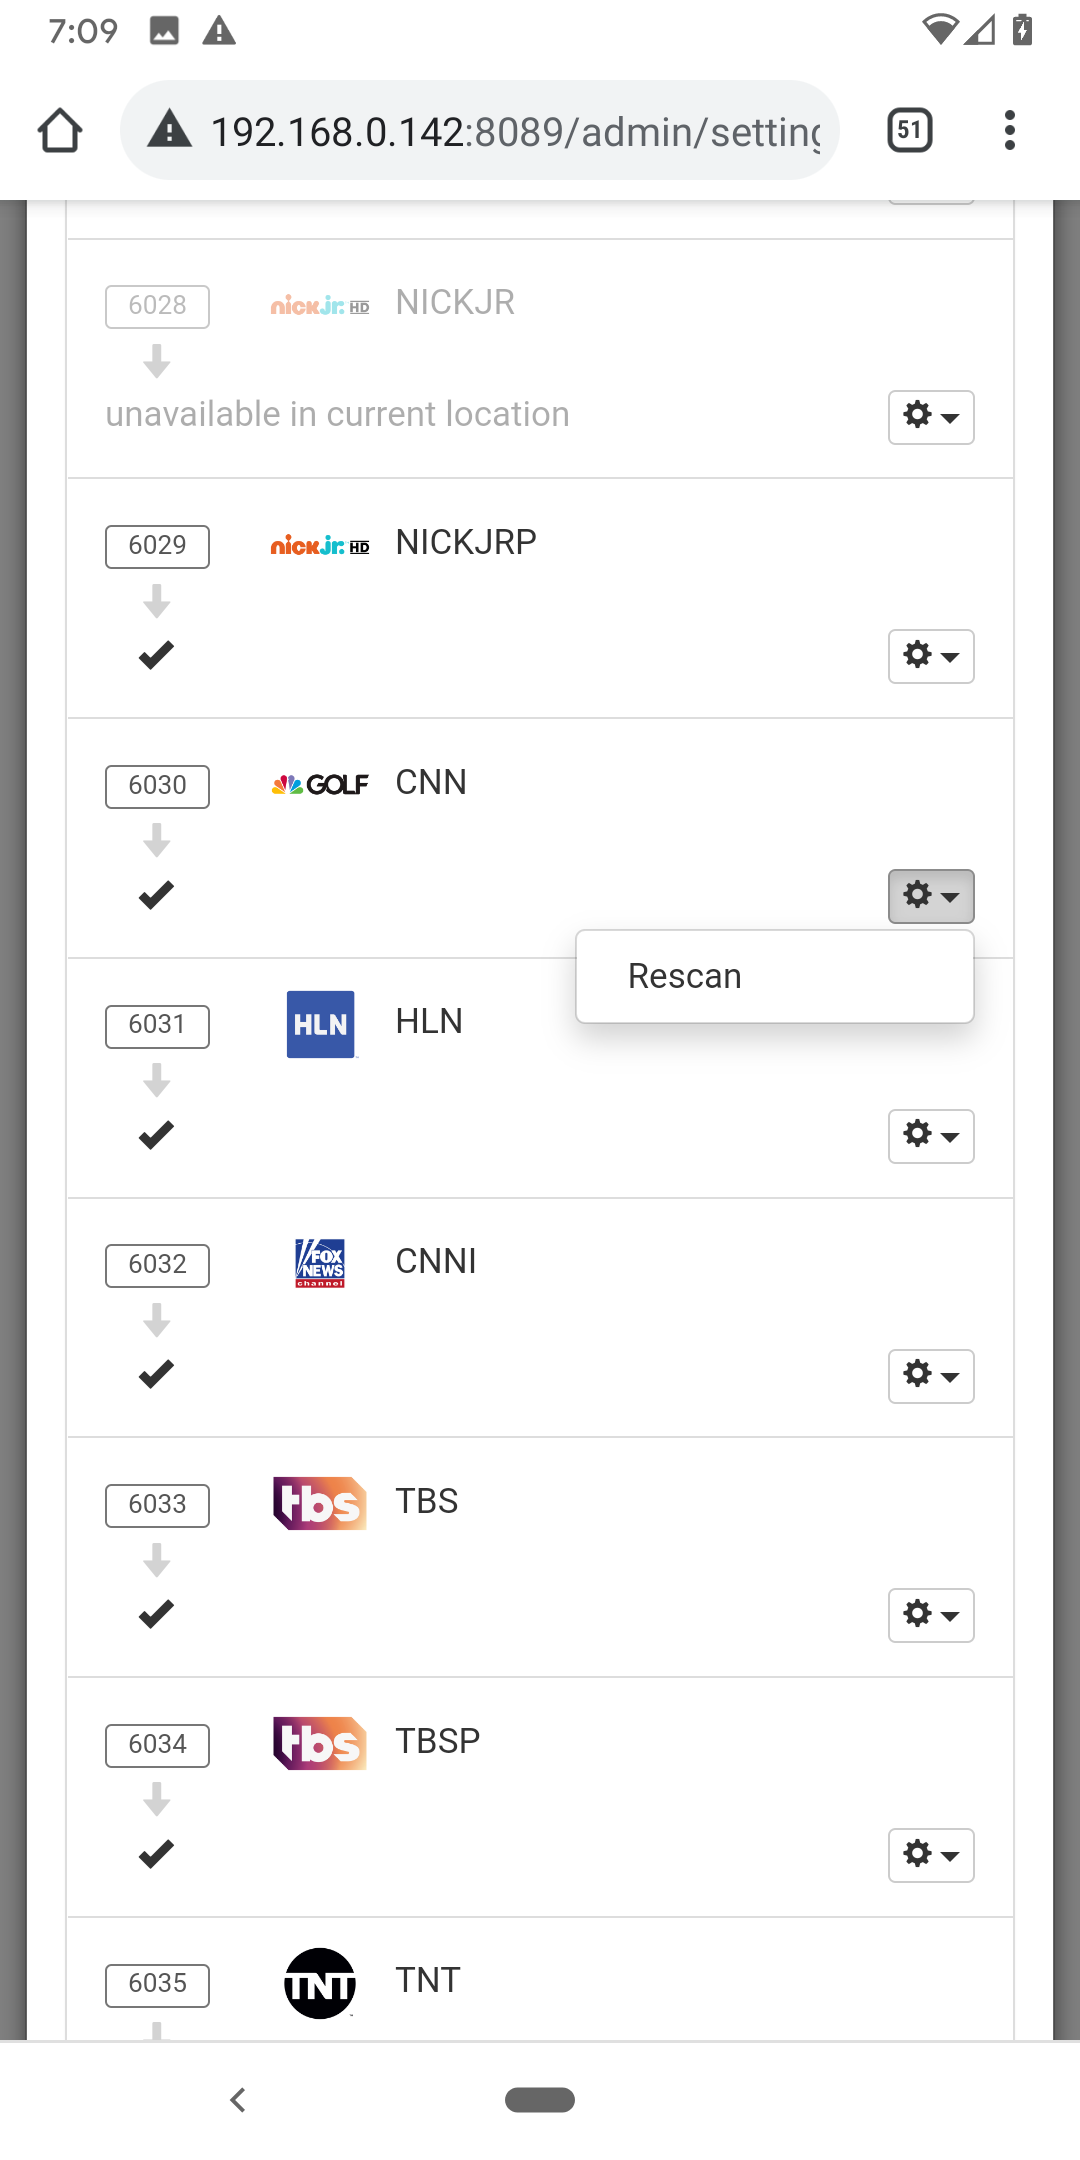
Task: Collapse the open CNN gear menu
Action: tap(931, 896)
